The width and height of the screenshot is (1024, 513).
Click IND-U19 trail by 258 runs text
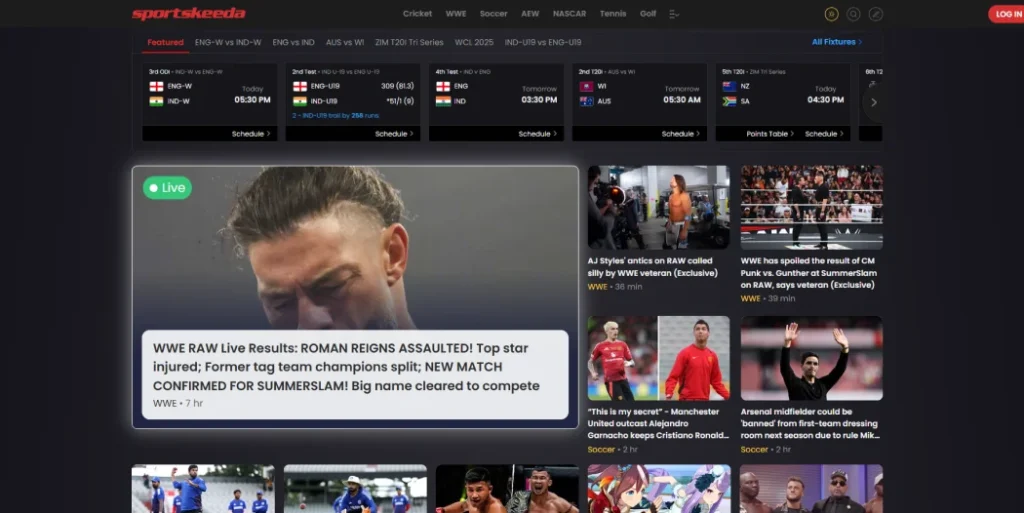pos(336,116)
